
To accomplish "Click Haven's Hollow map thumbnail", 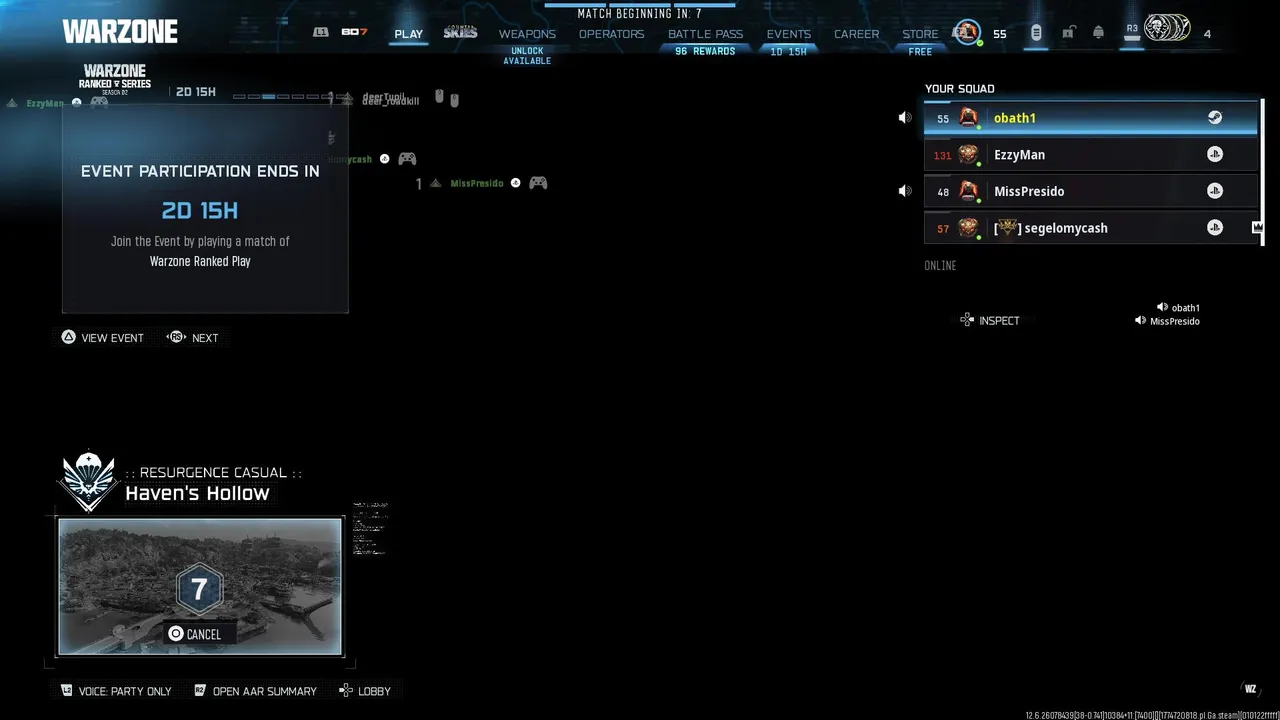I will pyautogui.click(x=200, y=586).
